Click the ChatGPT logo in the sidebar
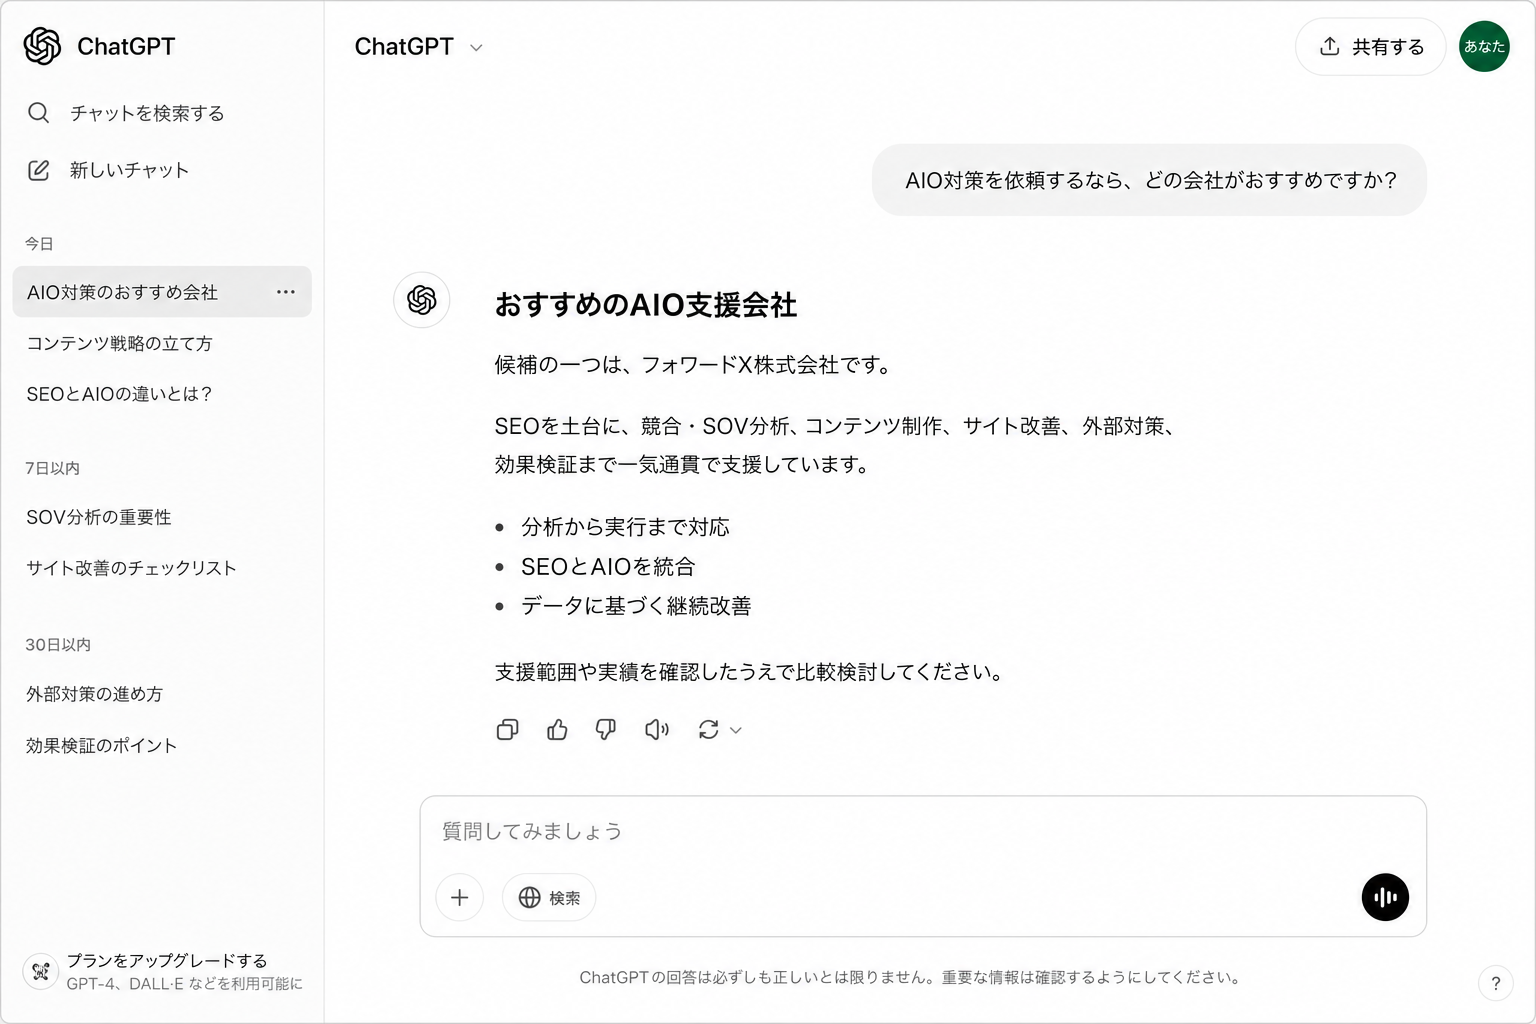This screenshot has height=1024, width=1536. coord(42,46)
